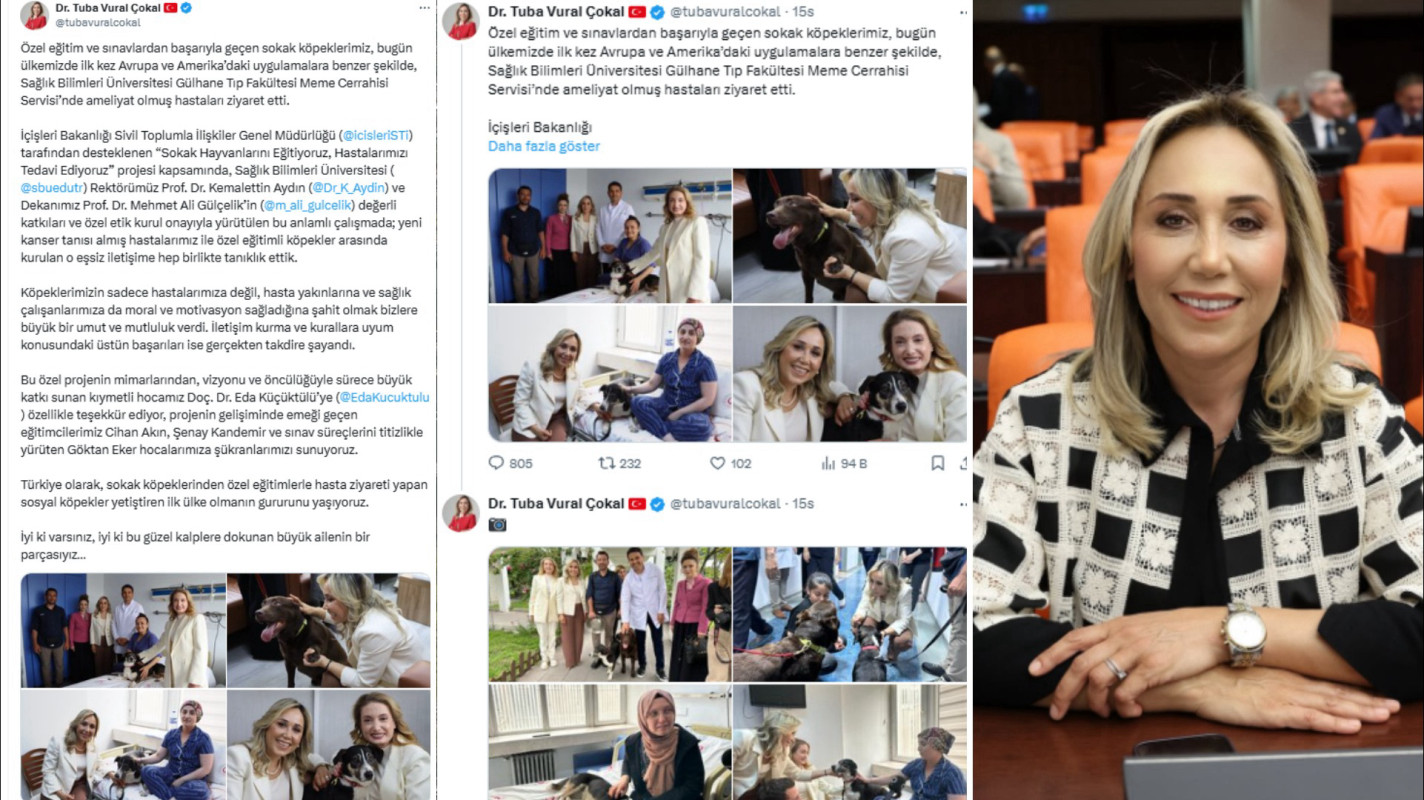The width and height of the screenshot is (1424, 800).
Task: Open the view analytics icon showing 94 B
Action: coord(828,463)
